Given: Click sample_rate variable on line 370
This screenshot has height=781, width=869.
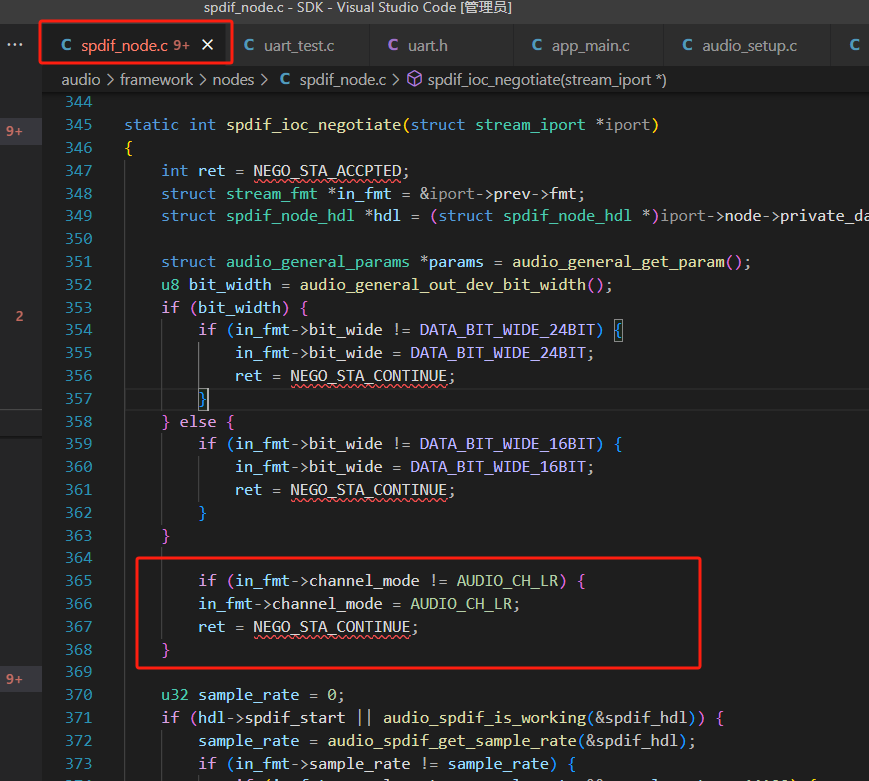Looking at the screenshot, I should pyautogui.click(x=249, y=695).
